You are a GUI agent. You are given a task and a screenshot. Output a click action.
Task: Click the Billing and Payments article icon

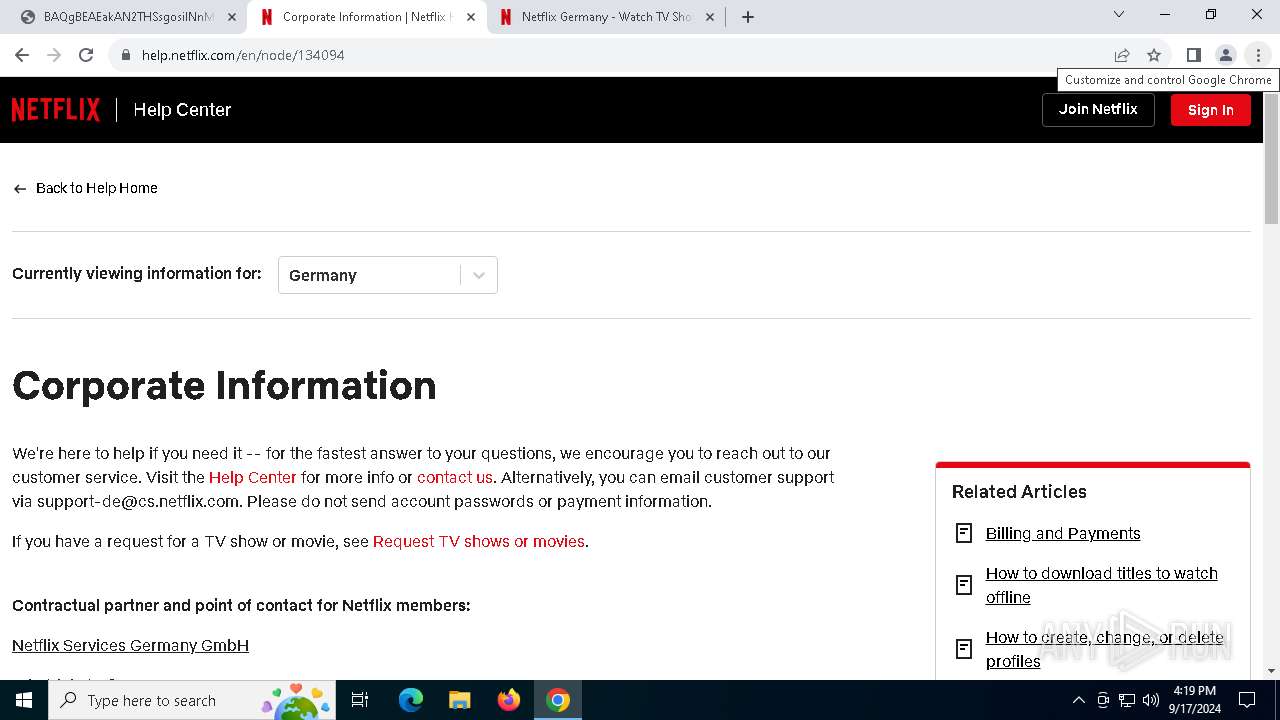pos(964,533)
